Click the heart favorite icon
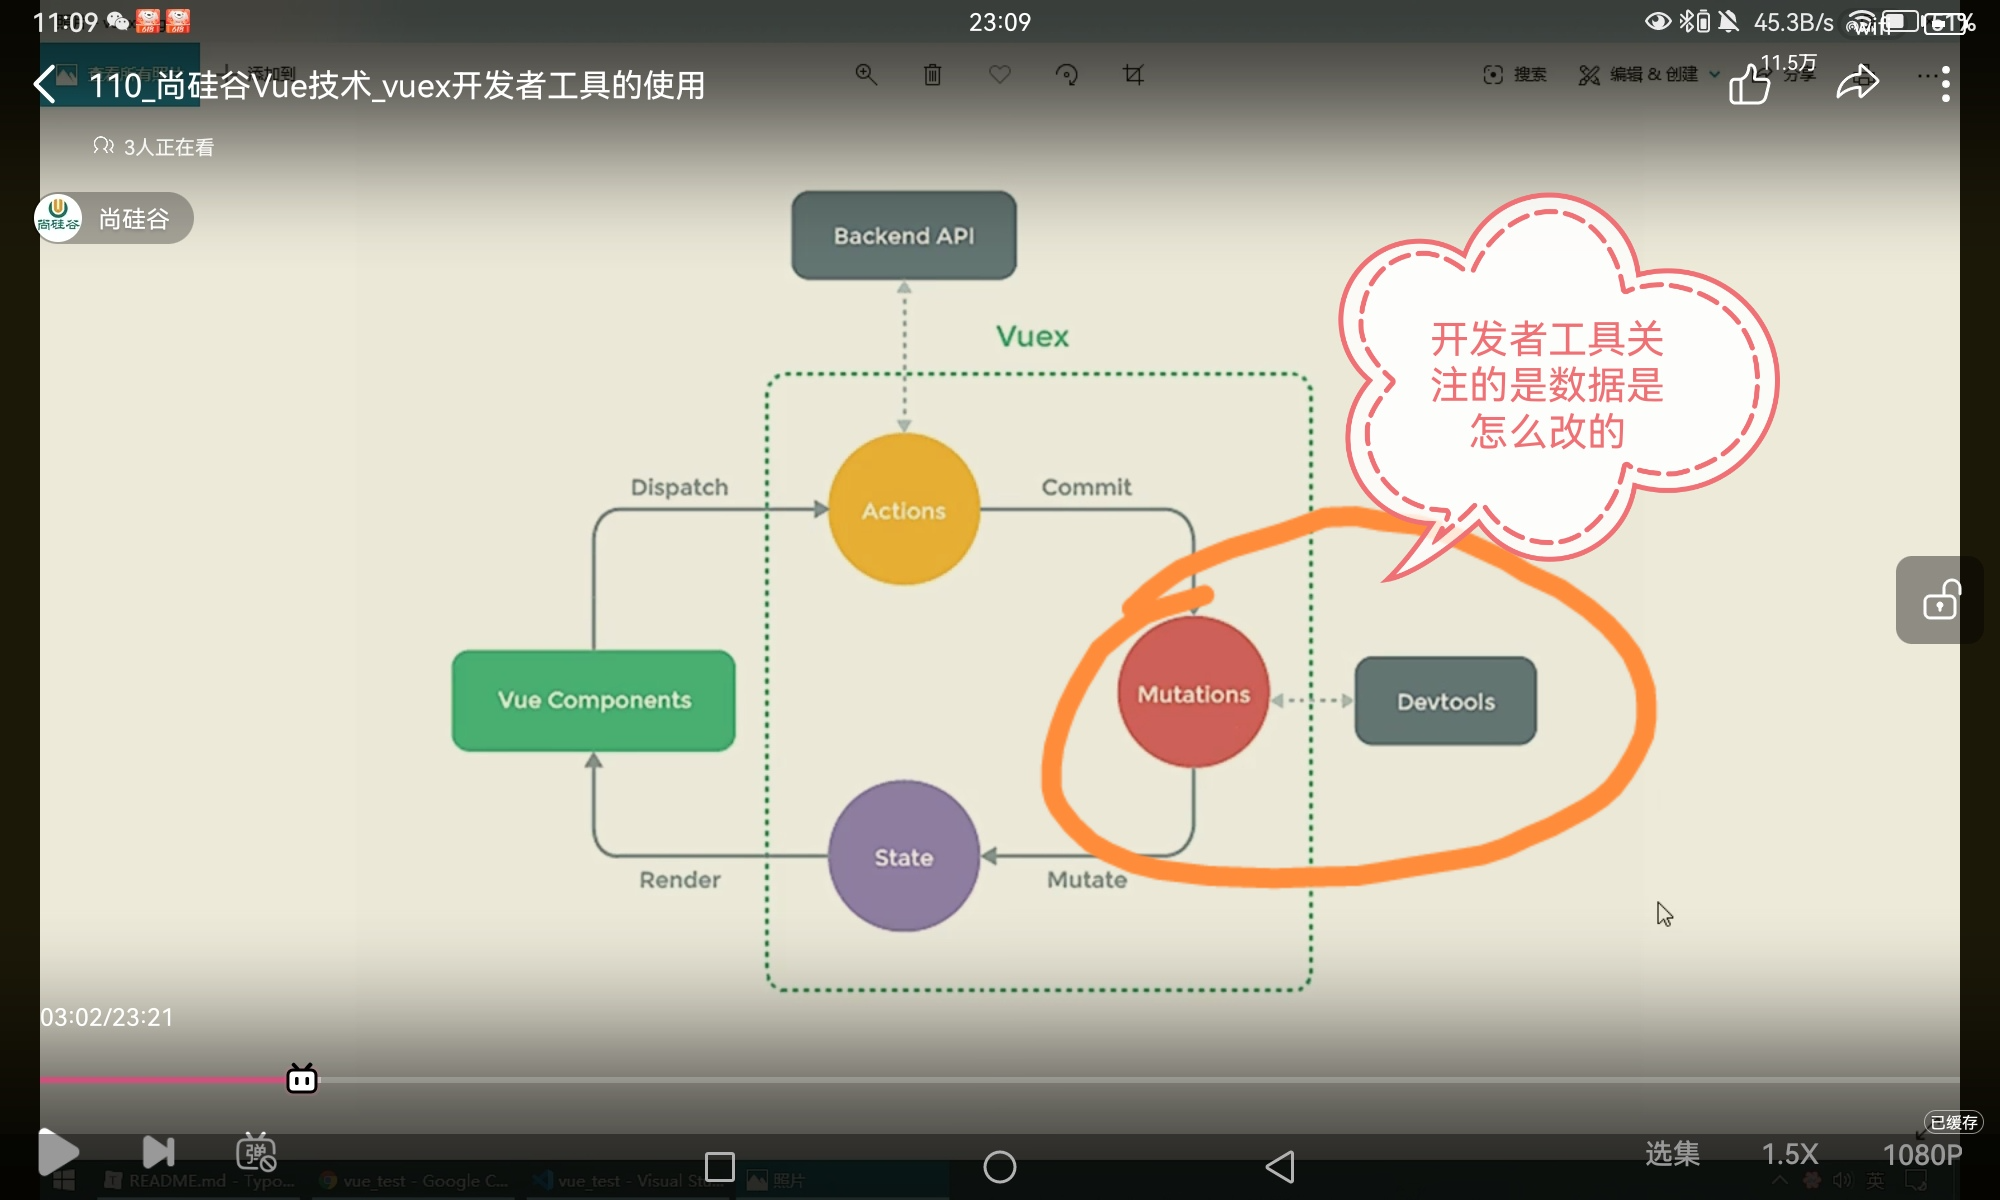 pyautogui.click(x=999, y=75)
